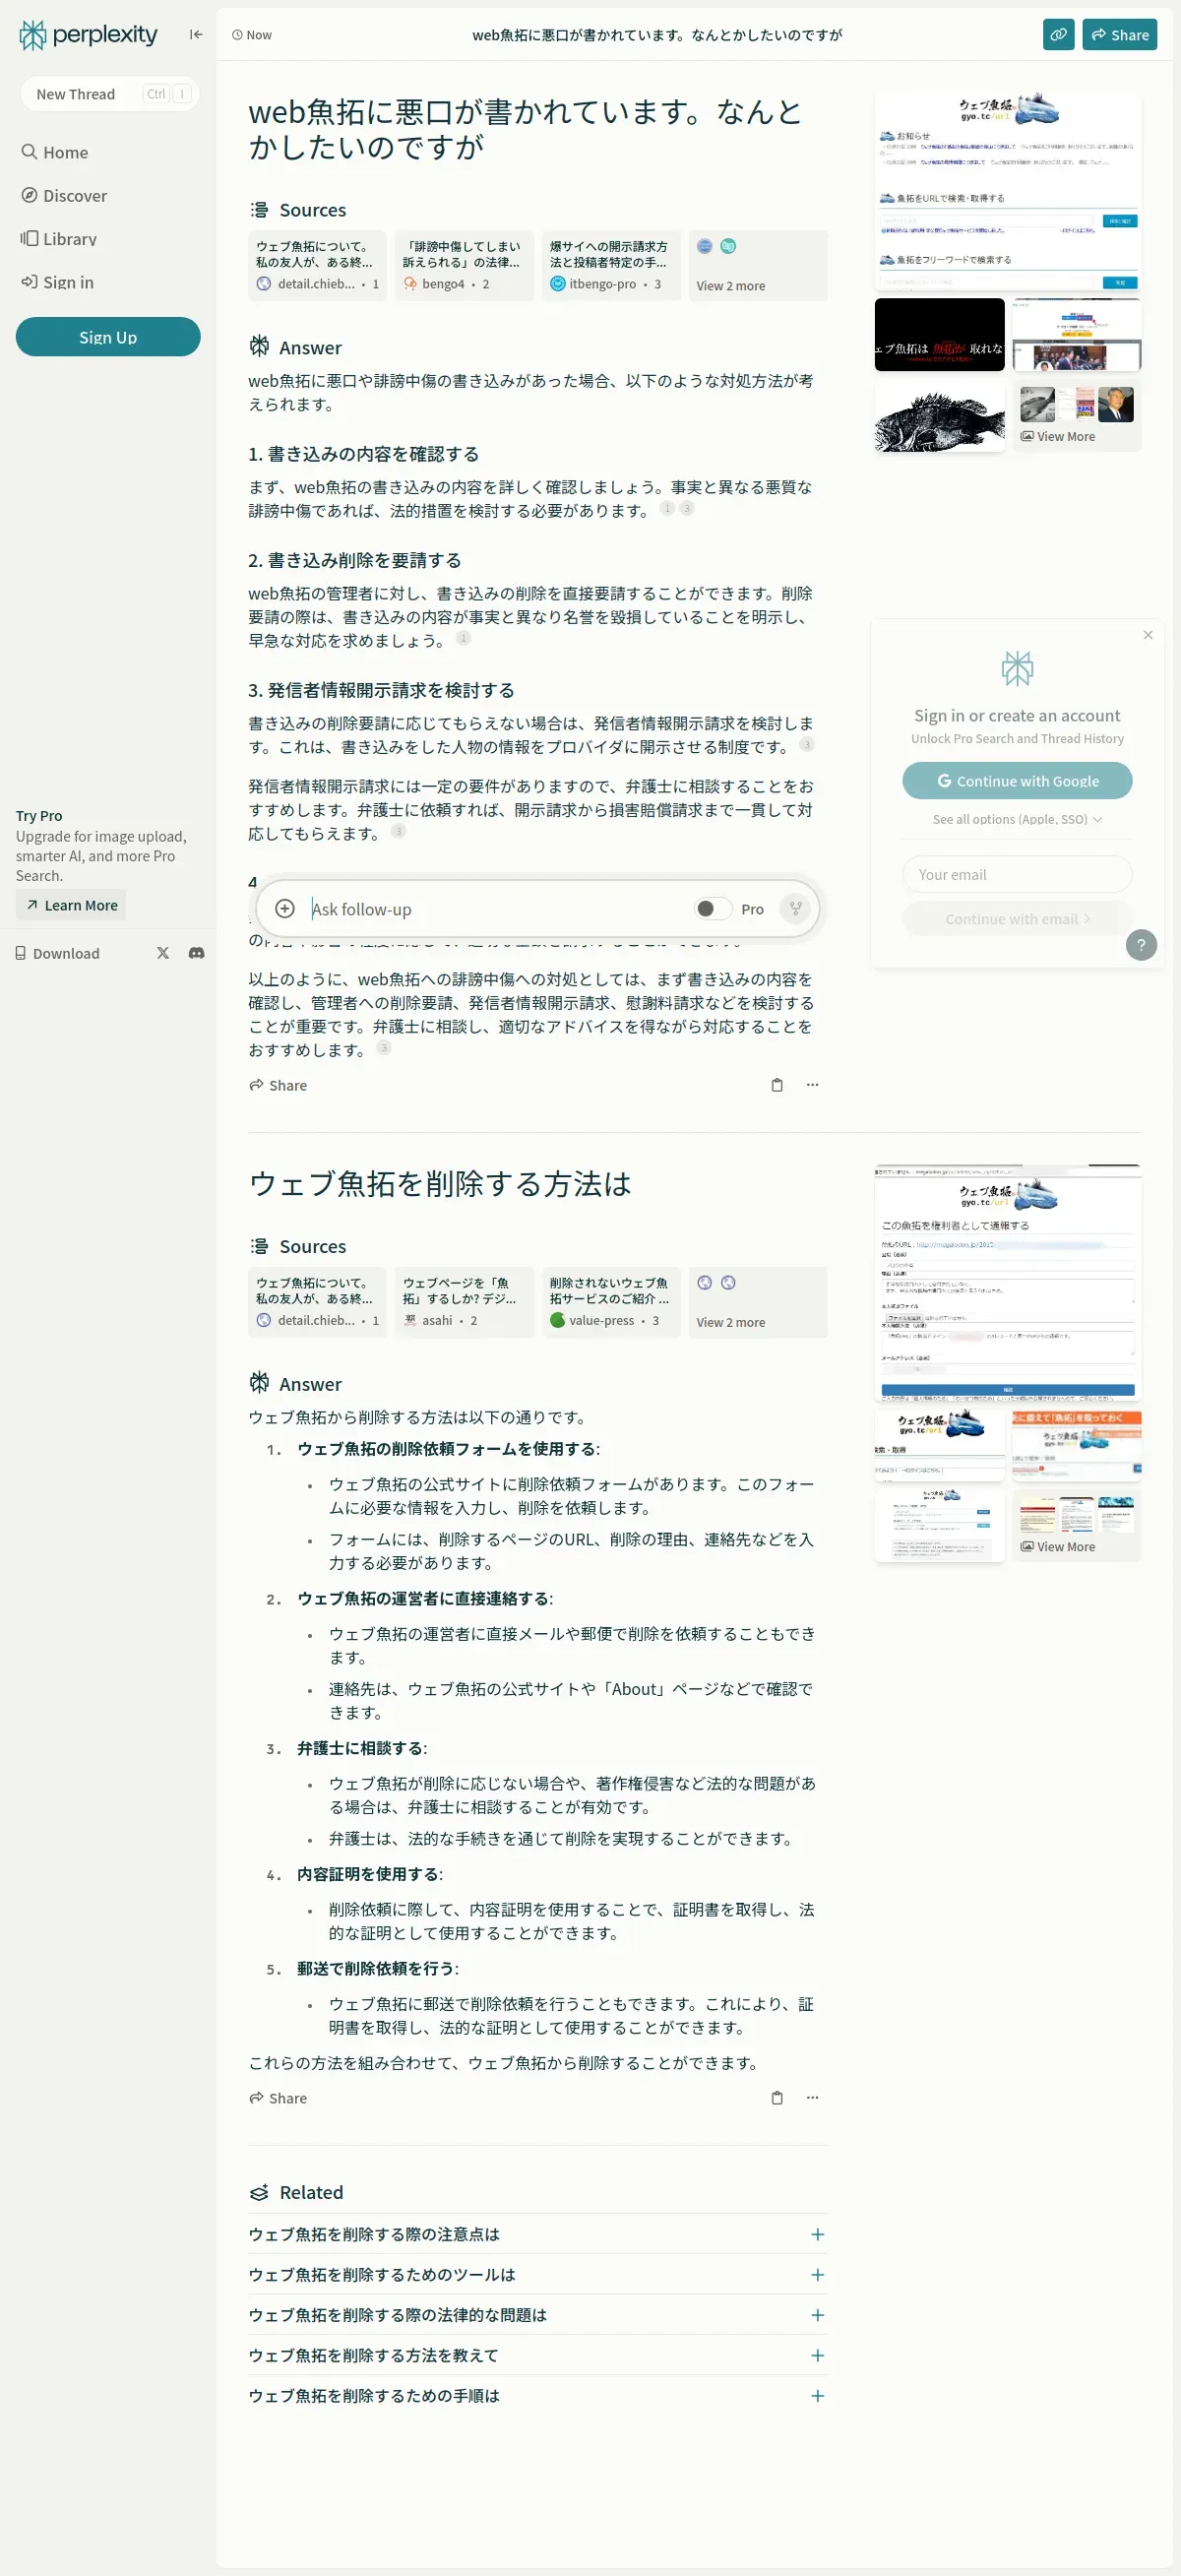Open the black fish print thumbnail

coord(939,416)
